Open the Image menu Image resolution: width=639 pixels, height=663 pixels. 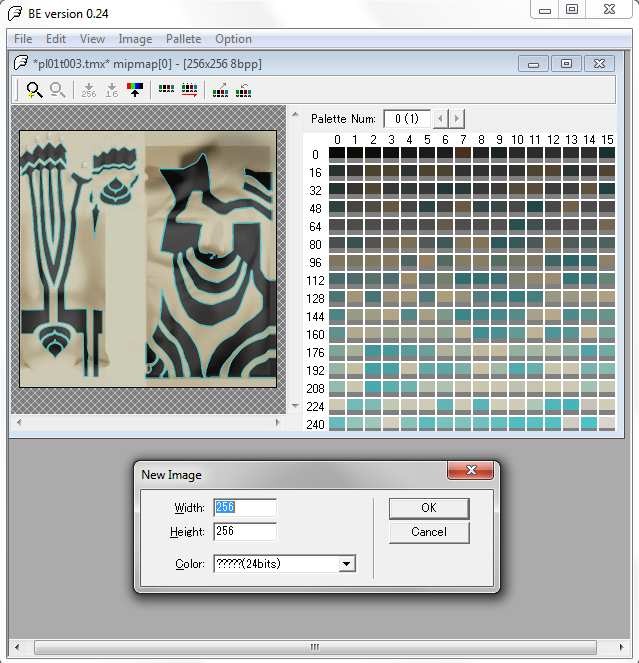pyautogui.click(x=135, y=39)
